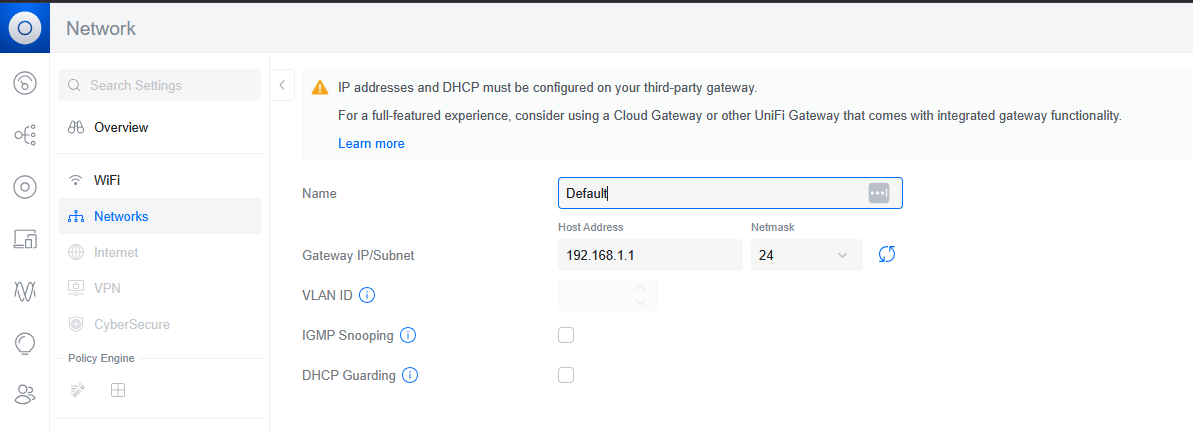Open the Topology icon in left rail
This screenshot has height=432, width=1193.
click(25, 135)
